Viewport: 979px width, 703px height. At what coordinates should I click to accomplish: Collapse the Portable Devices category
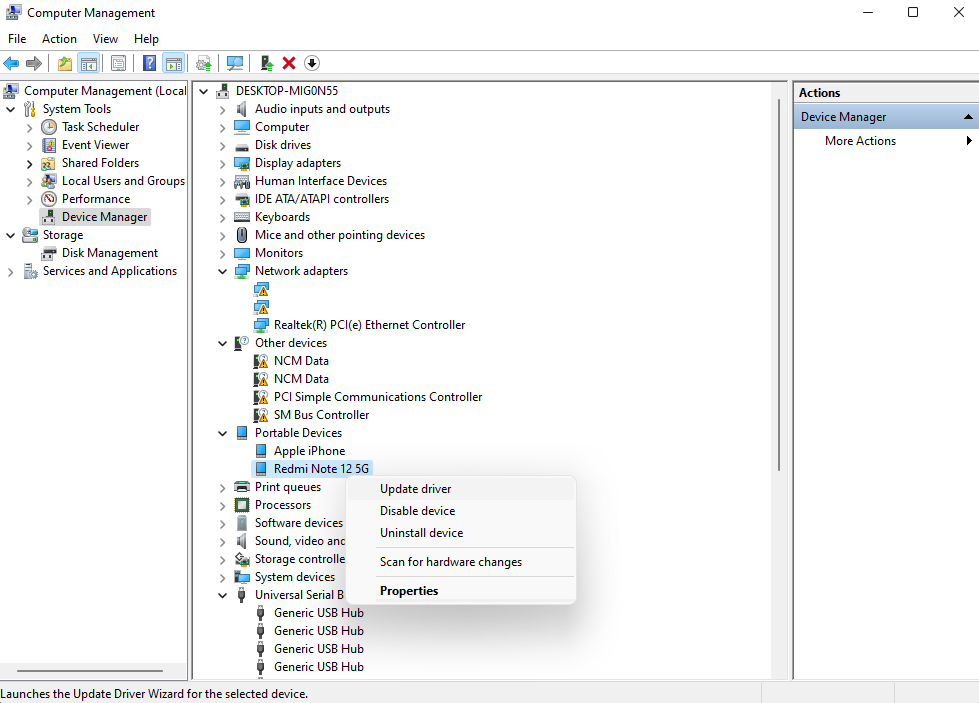[x=223, y=433]
